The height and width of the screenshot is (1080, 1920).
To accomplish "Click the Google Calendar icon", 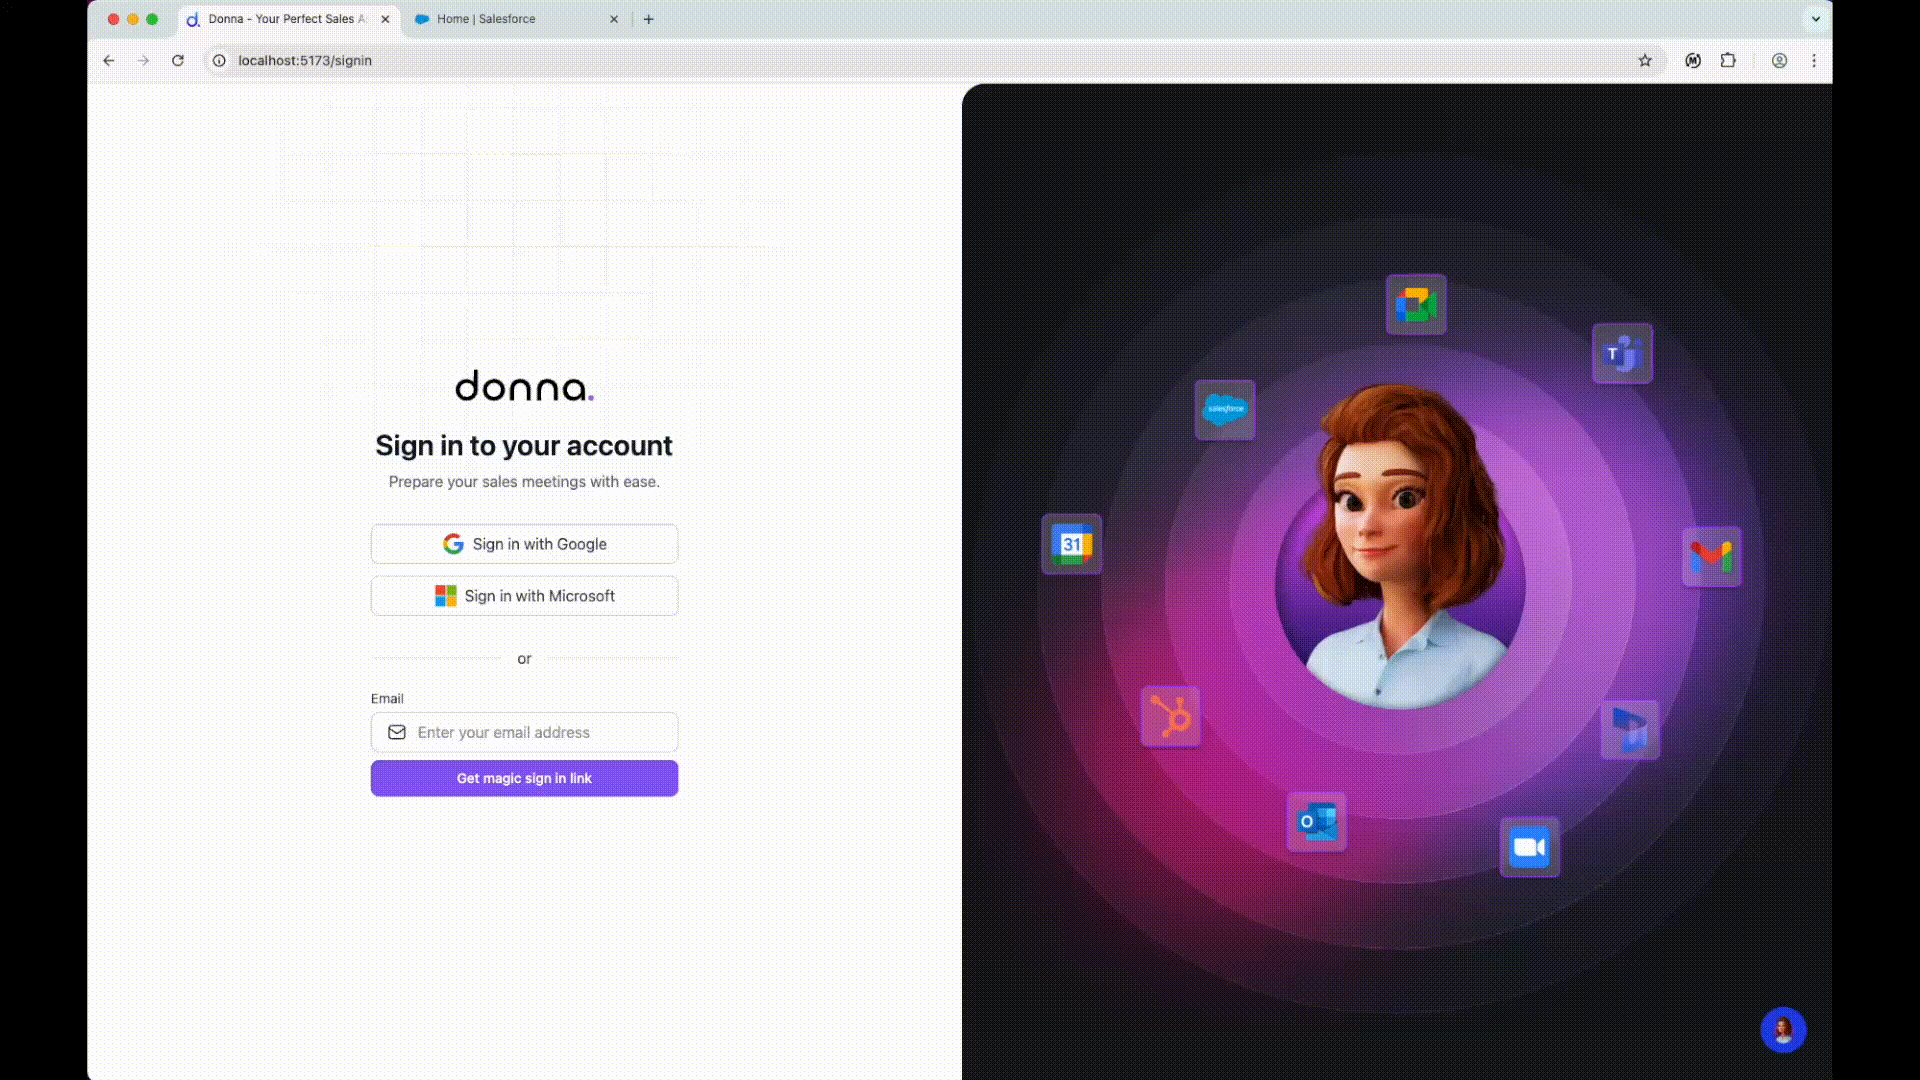I will [x=1072, y=544].
